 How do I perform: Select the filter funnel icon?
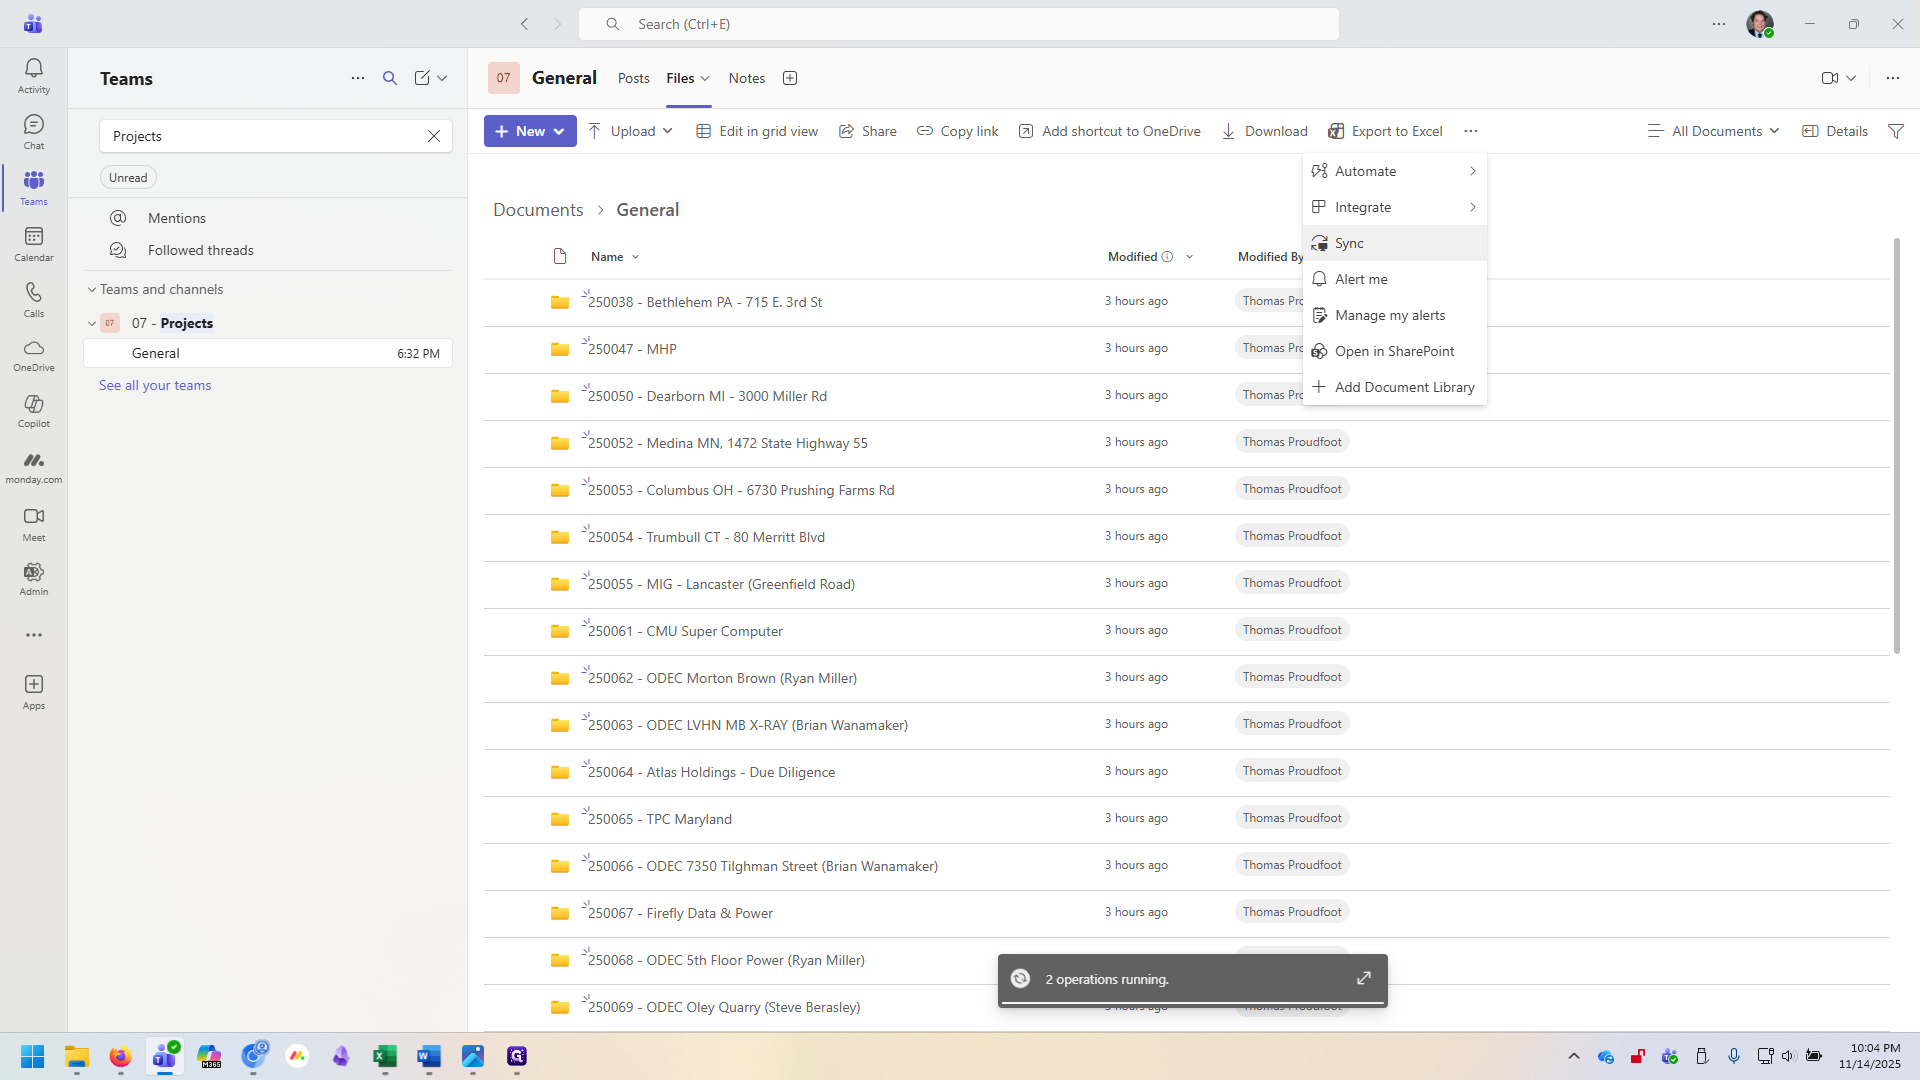point(1896,131)
